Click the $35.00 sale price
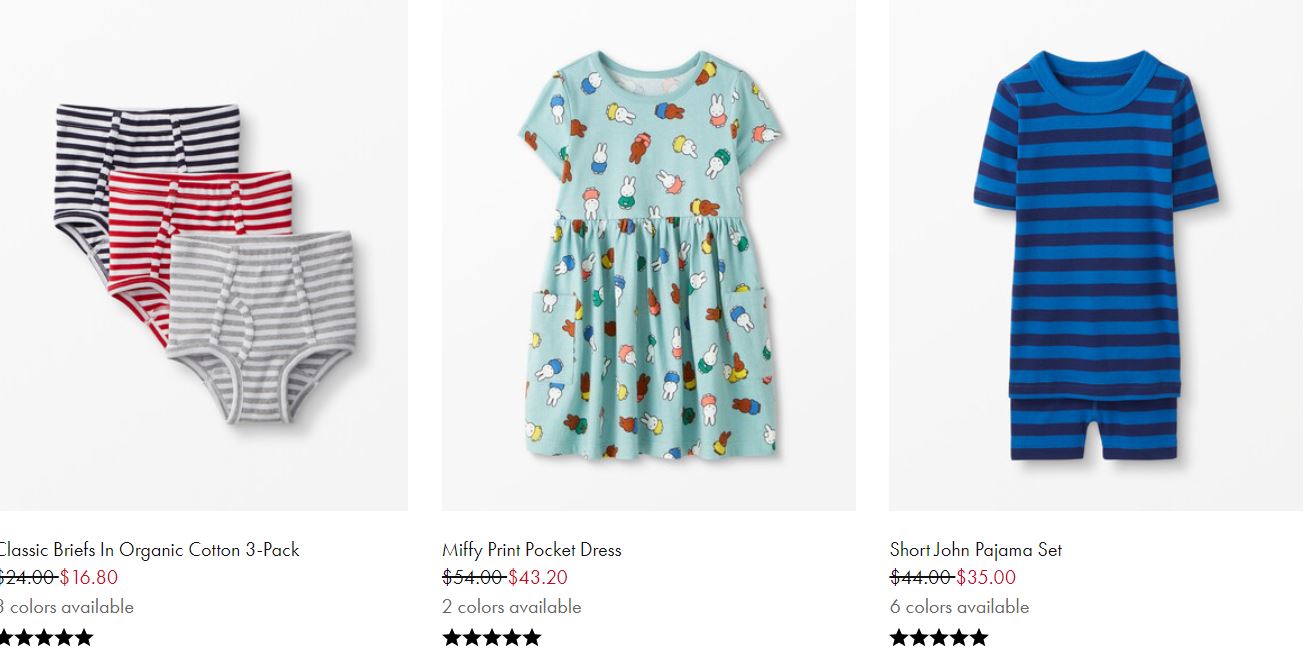This screenshot has width=1309, height=654. pos(986,577)
